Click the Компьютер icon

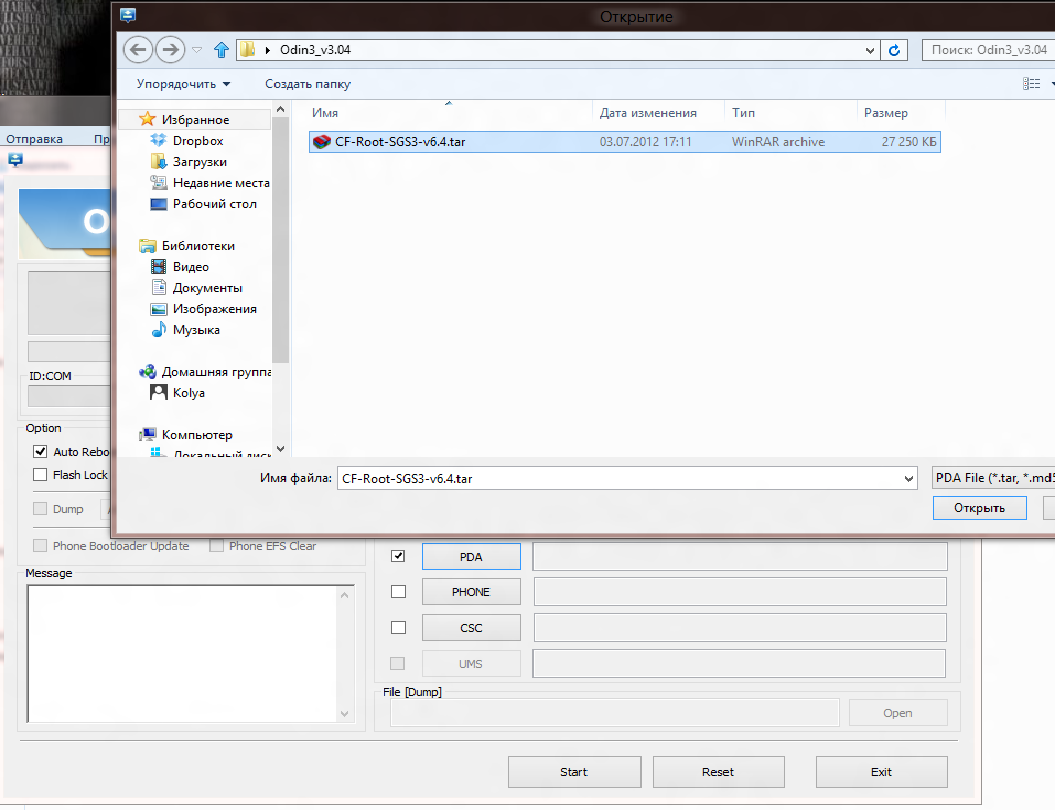tap(147, 435)
